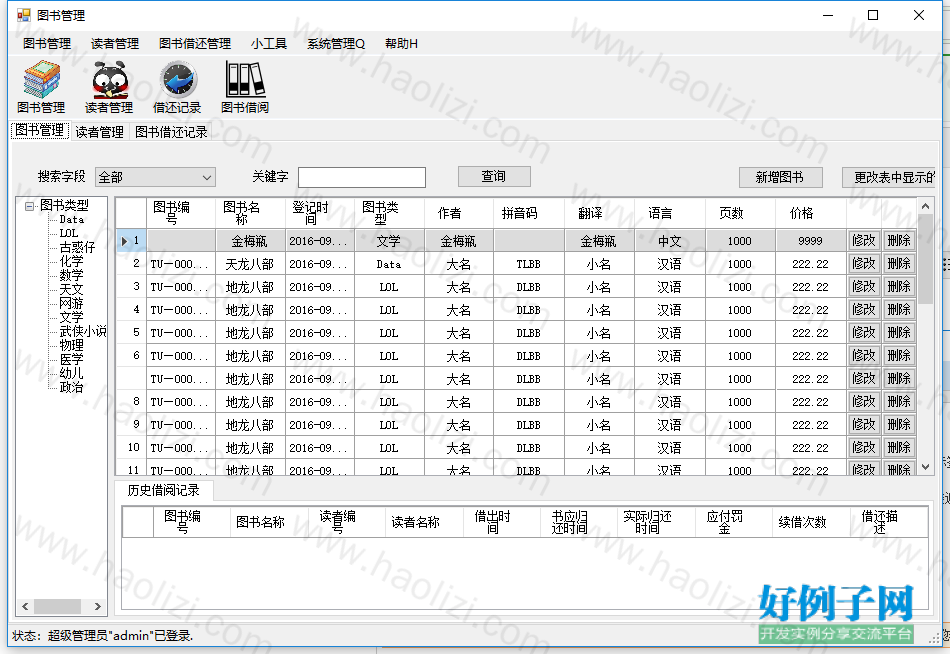This screenshot has width=950, height=654.
Task: Open the 图书借还管理 menu
Action: pyautogui.click(x=195, y=44)
